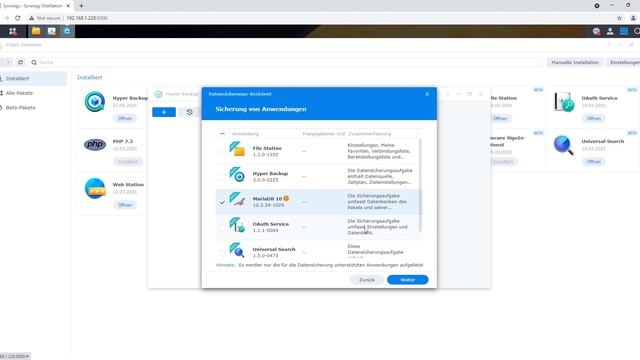Click the Freigegebener Ordner column header

323,134
